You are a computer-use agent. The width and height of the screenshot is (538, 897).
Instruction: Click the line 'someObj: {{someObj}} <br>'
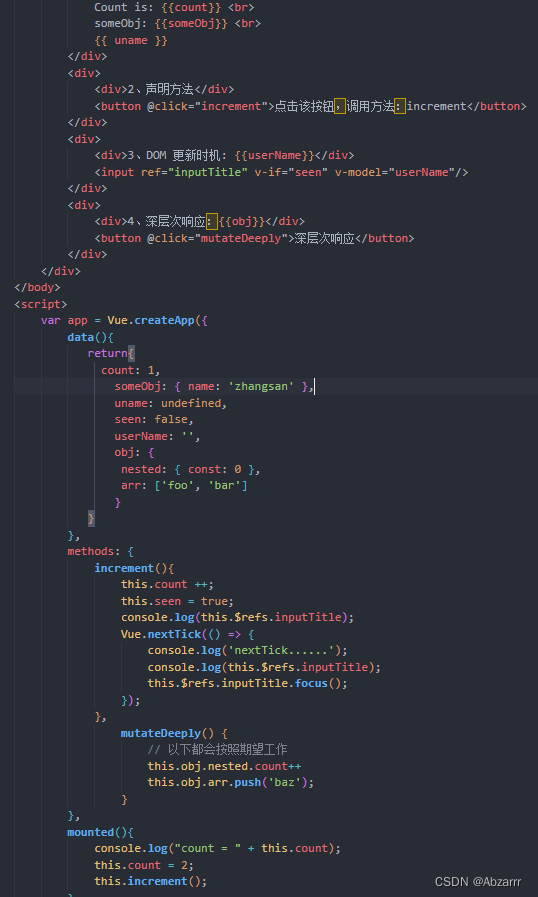177,23
